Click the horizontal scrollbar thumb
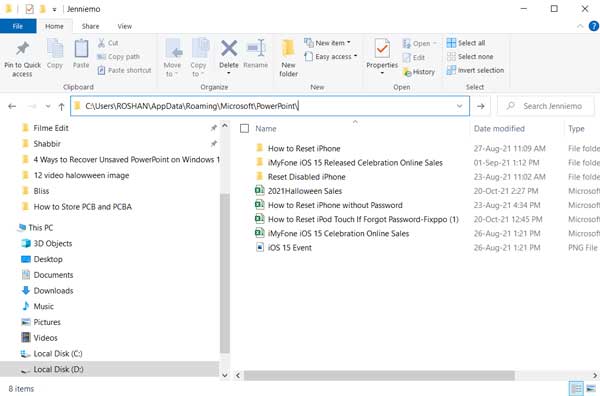600x396 pixels. tap(379, 375)
